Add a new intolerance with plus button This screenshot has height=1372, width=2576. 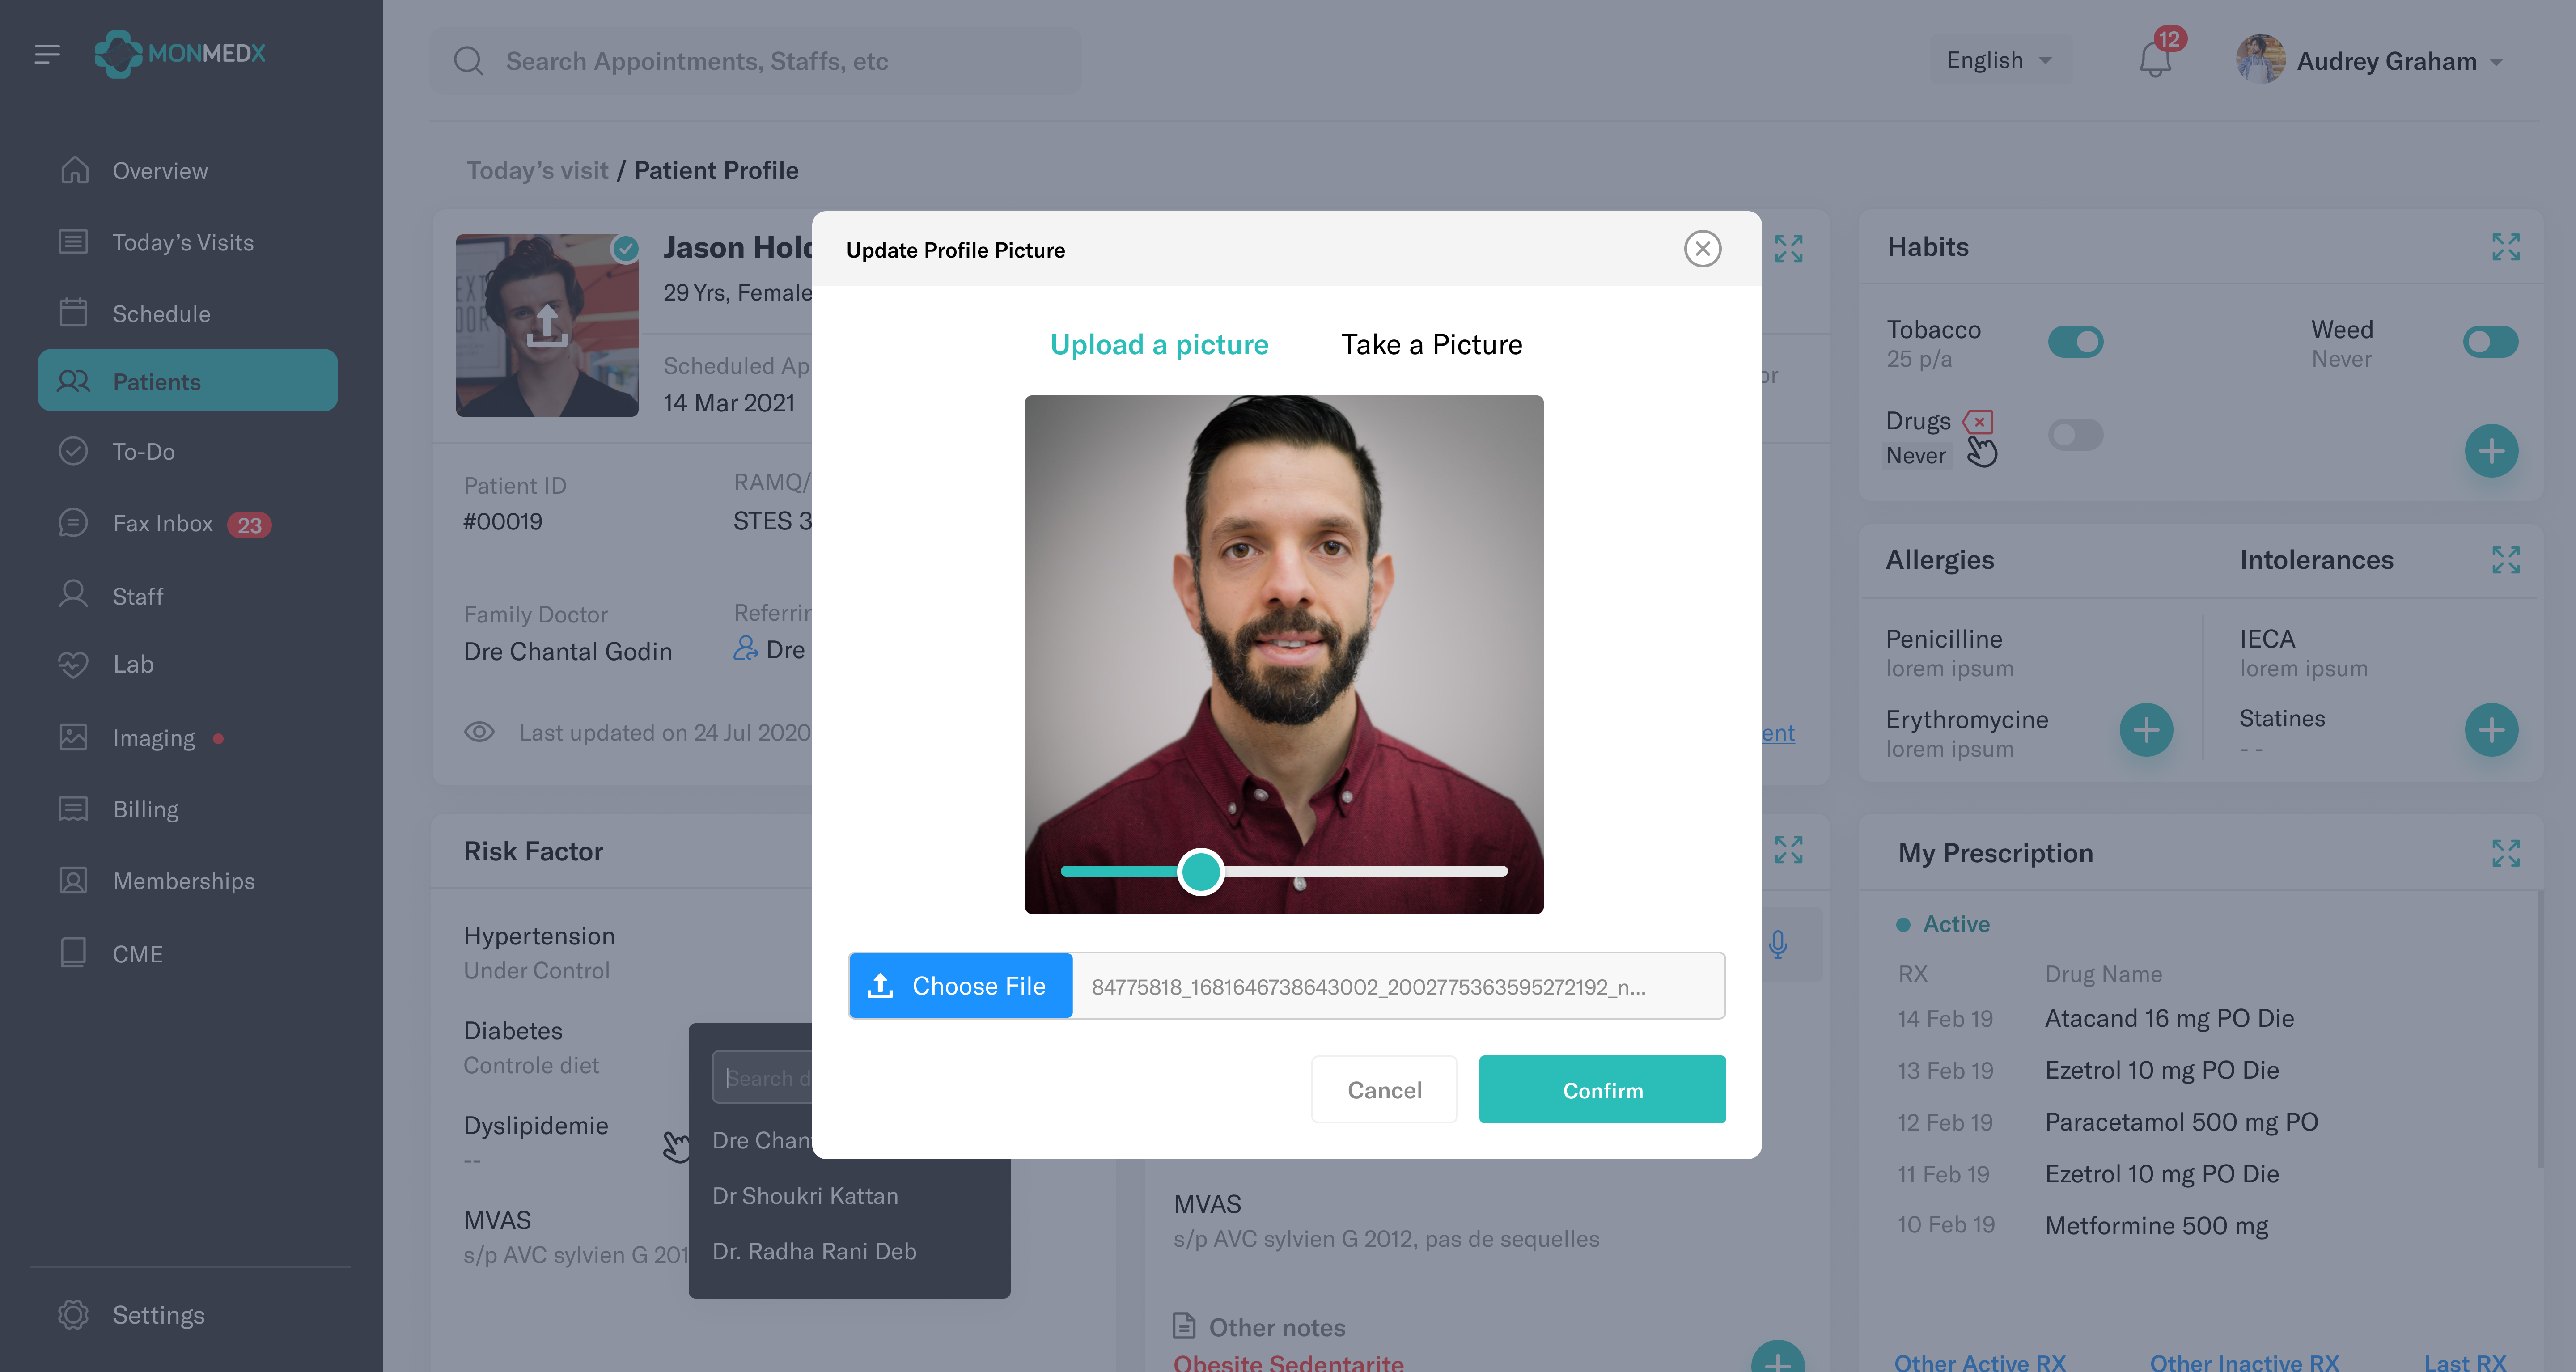[x=2491, y=730]
